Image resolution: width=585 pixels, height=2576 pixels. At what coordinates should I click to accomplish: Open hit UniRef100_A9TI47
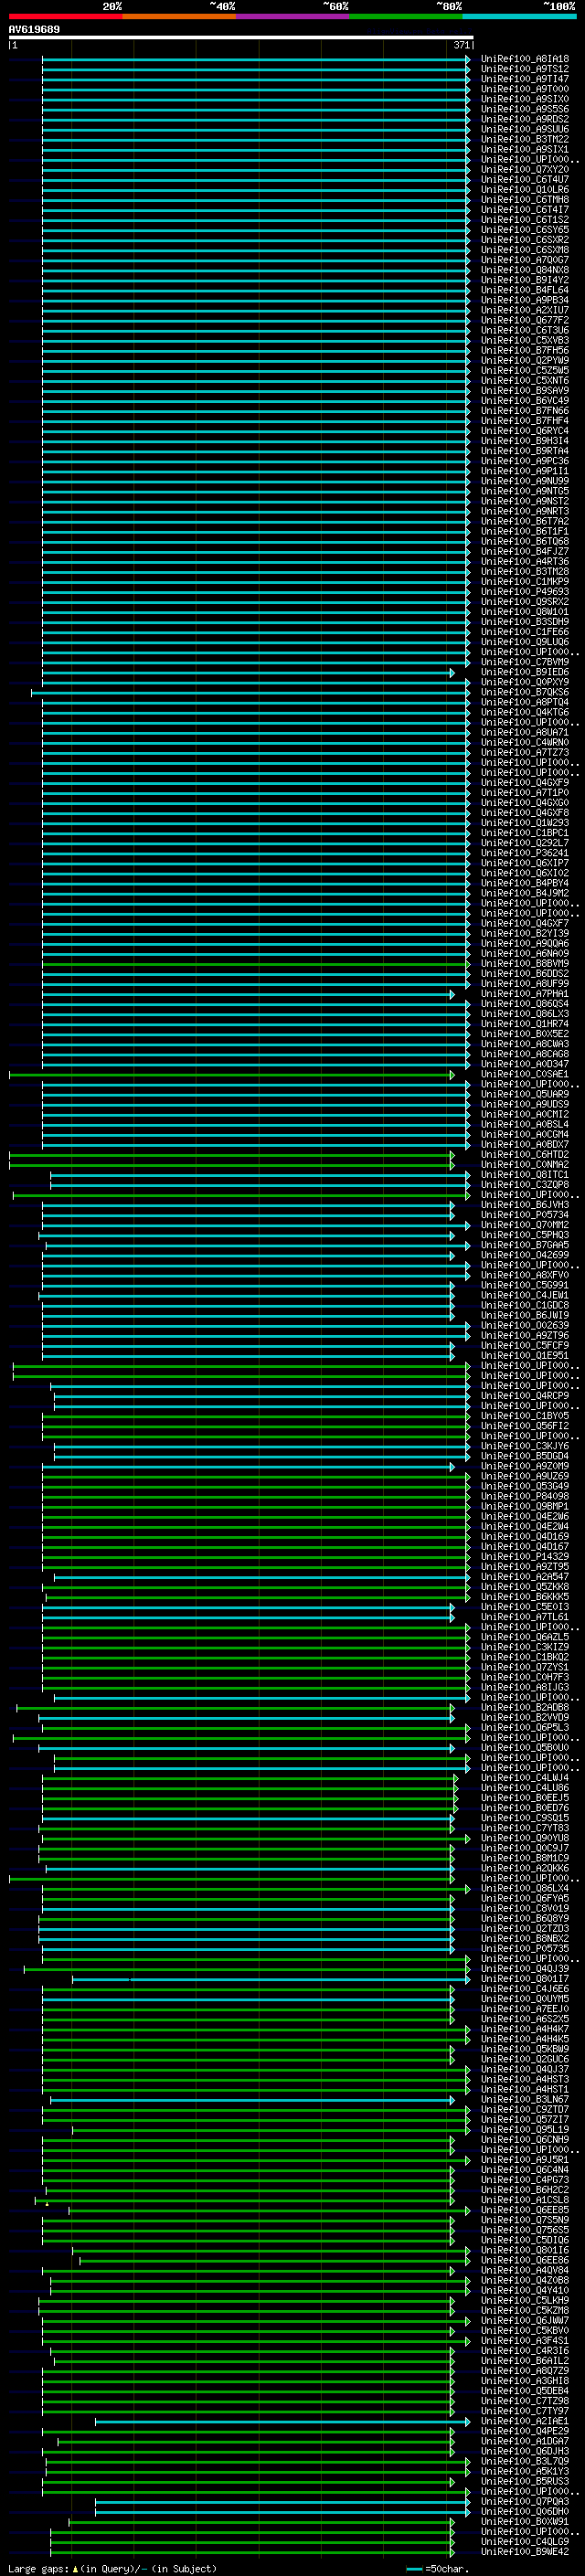coord(524,79)
